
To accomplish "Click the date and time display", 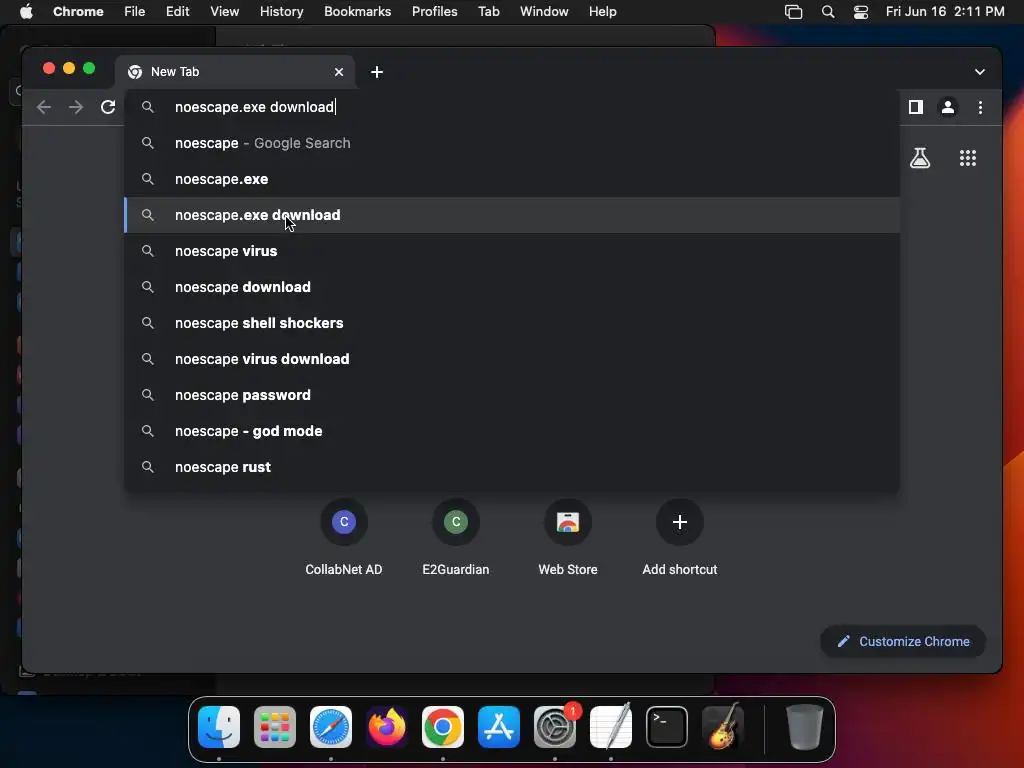I will click(945, 11).
